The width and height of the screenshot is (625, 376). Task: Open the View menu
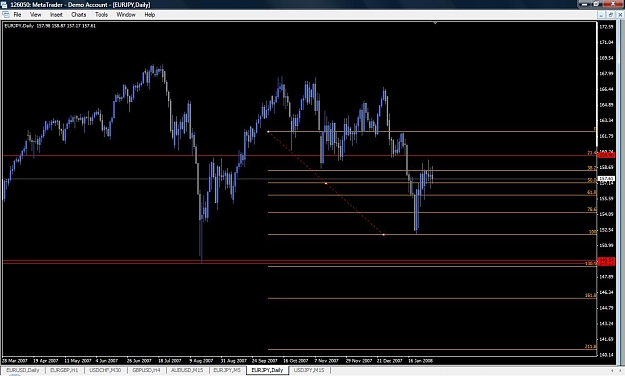(35, 15)
